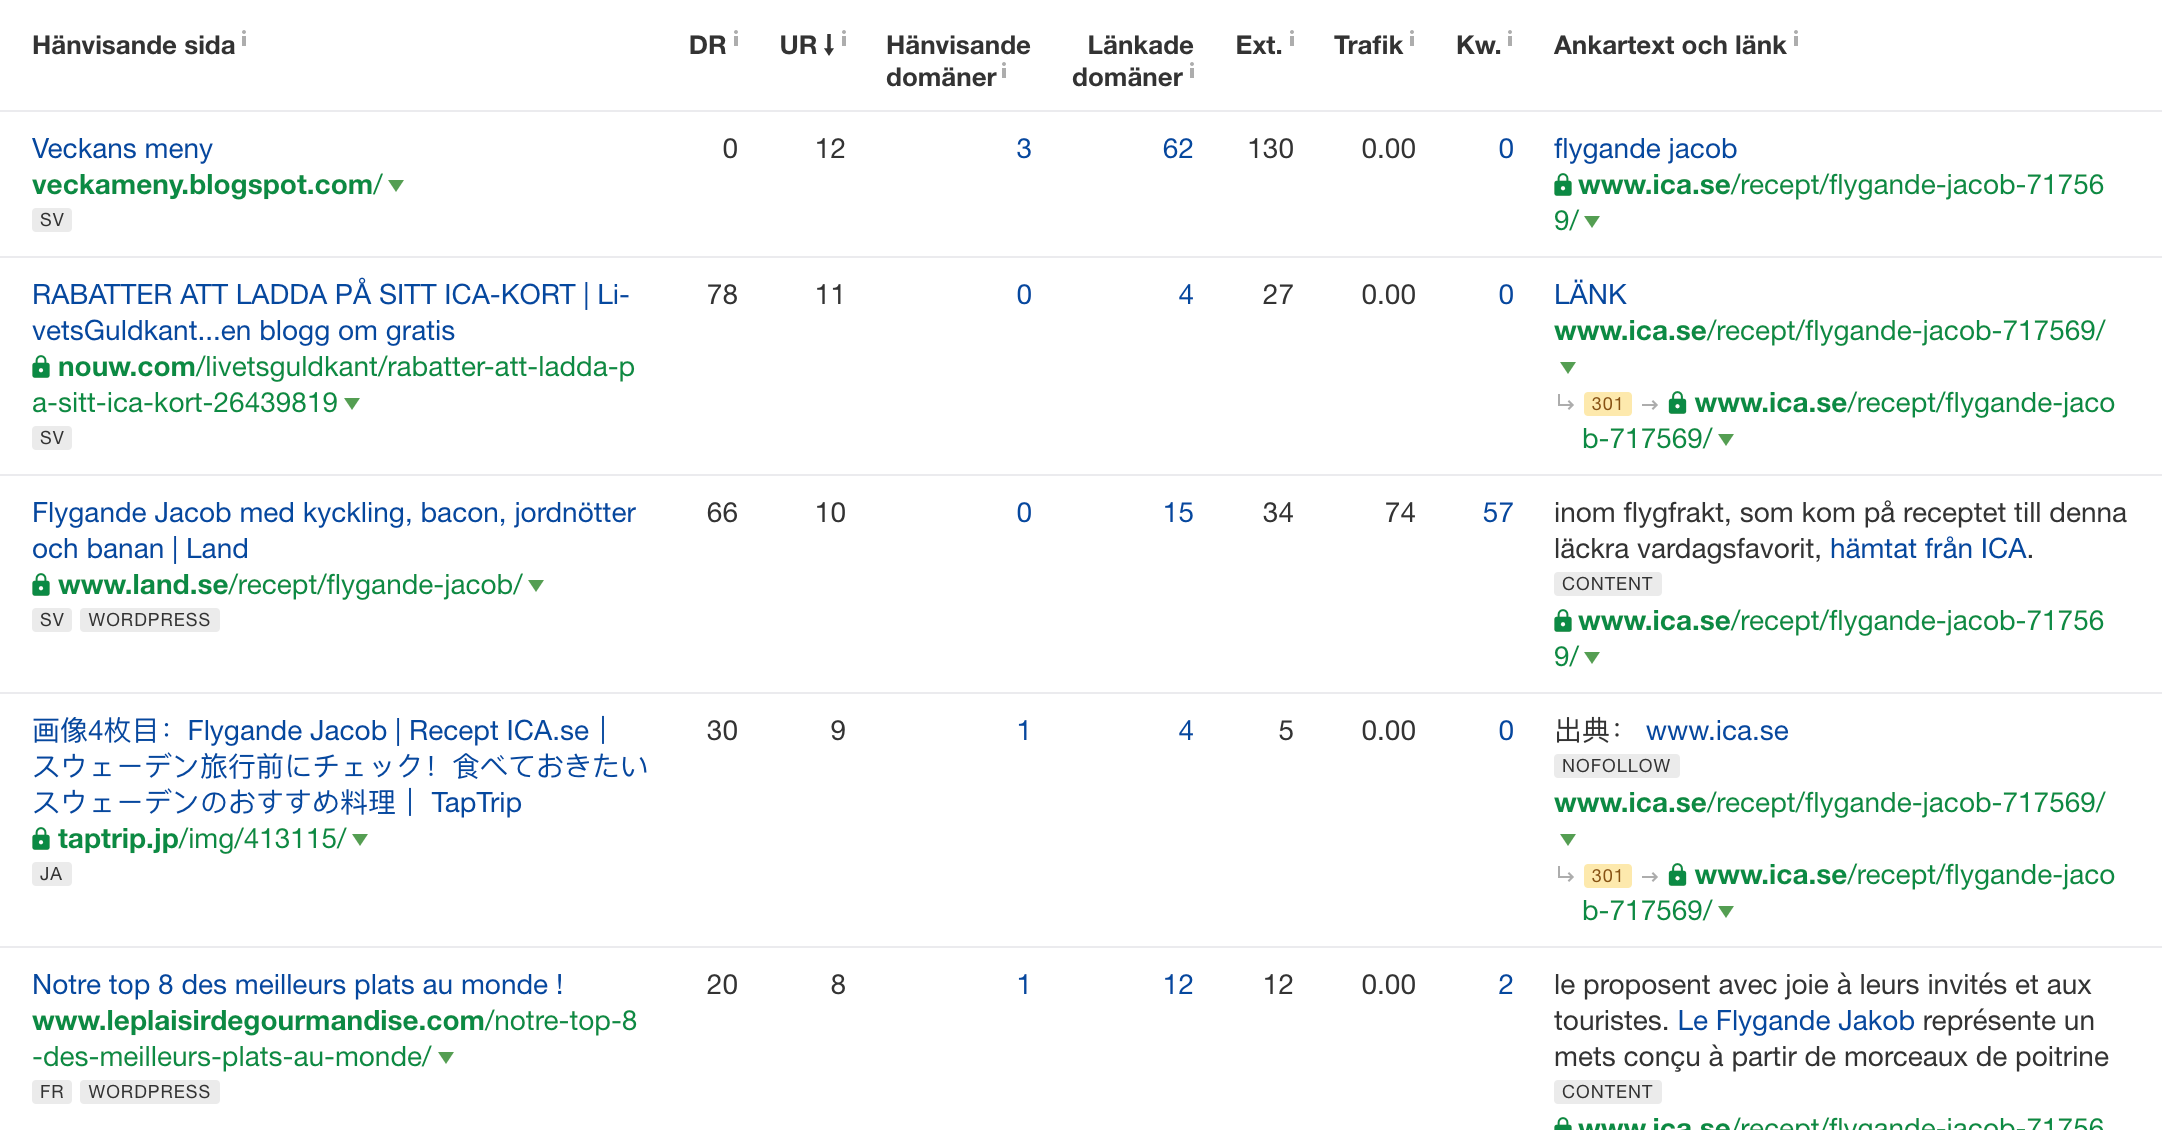This screenshot has height=1130, width=2162.
Task: Click the LÄNK anchor text
Action: (1590, 294)
